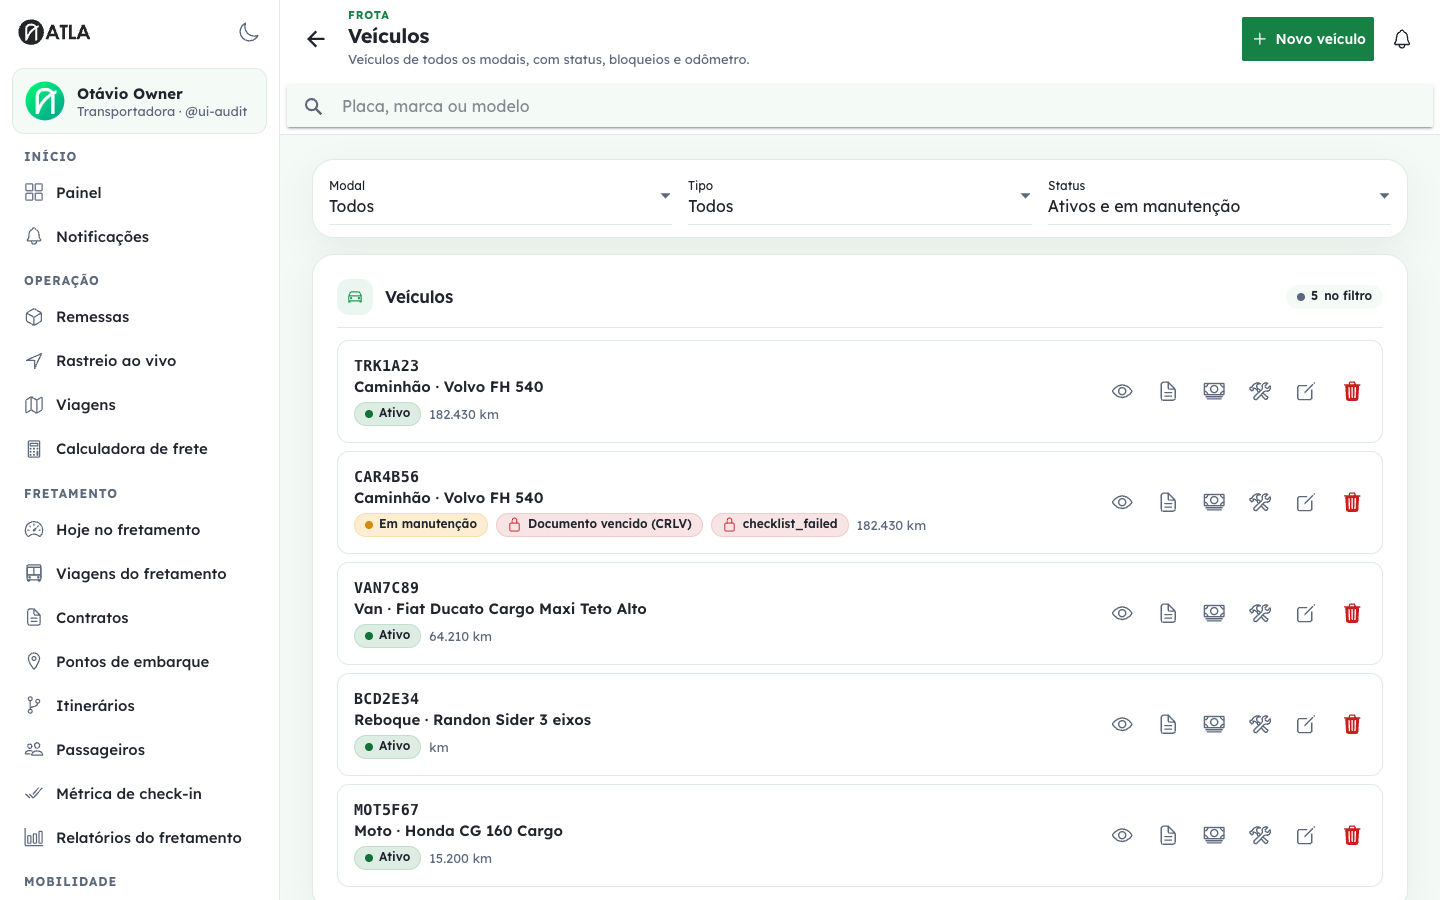Open Rastreio ao vivo
The height and width of the screenshot is (900, 1440).
[x=139, y=361]
